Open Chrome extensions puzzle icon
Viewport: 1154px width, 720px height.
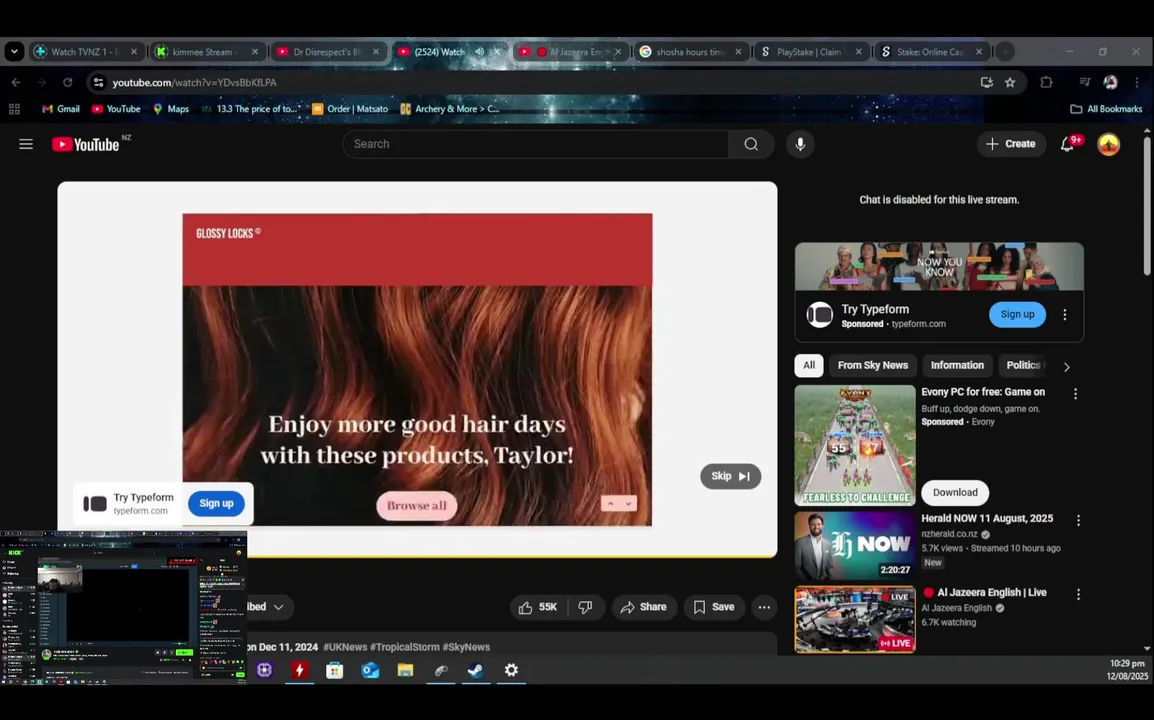click(x=1046, y=82)
